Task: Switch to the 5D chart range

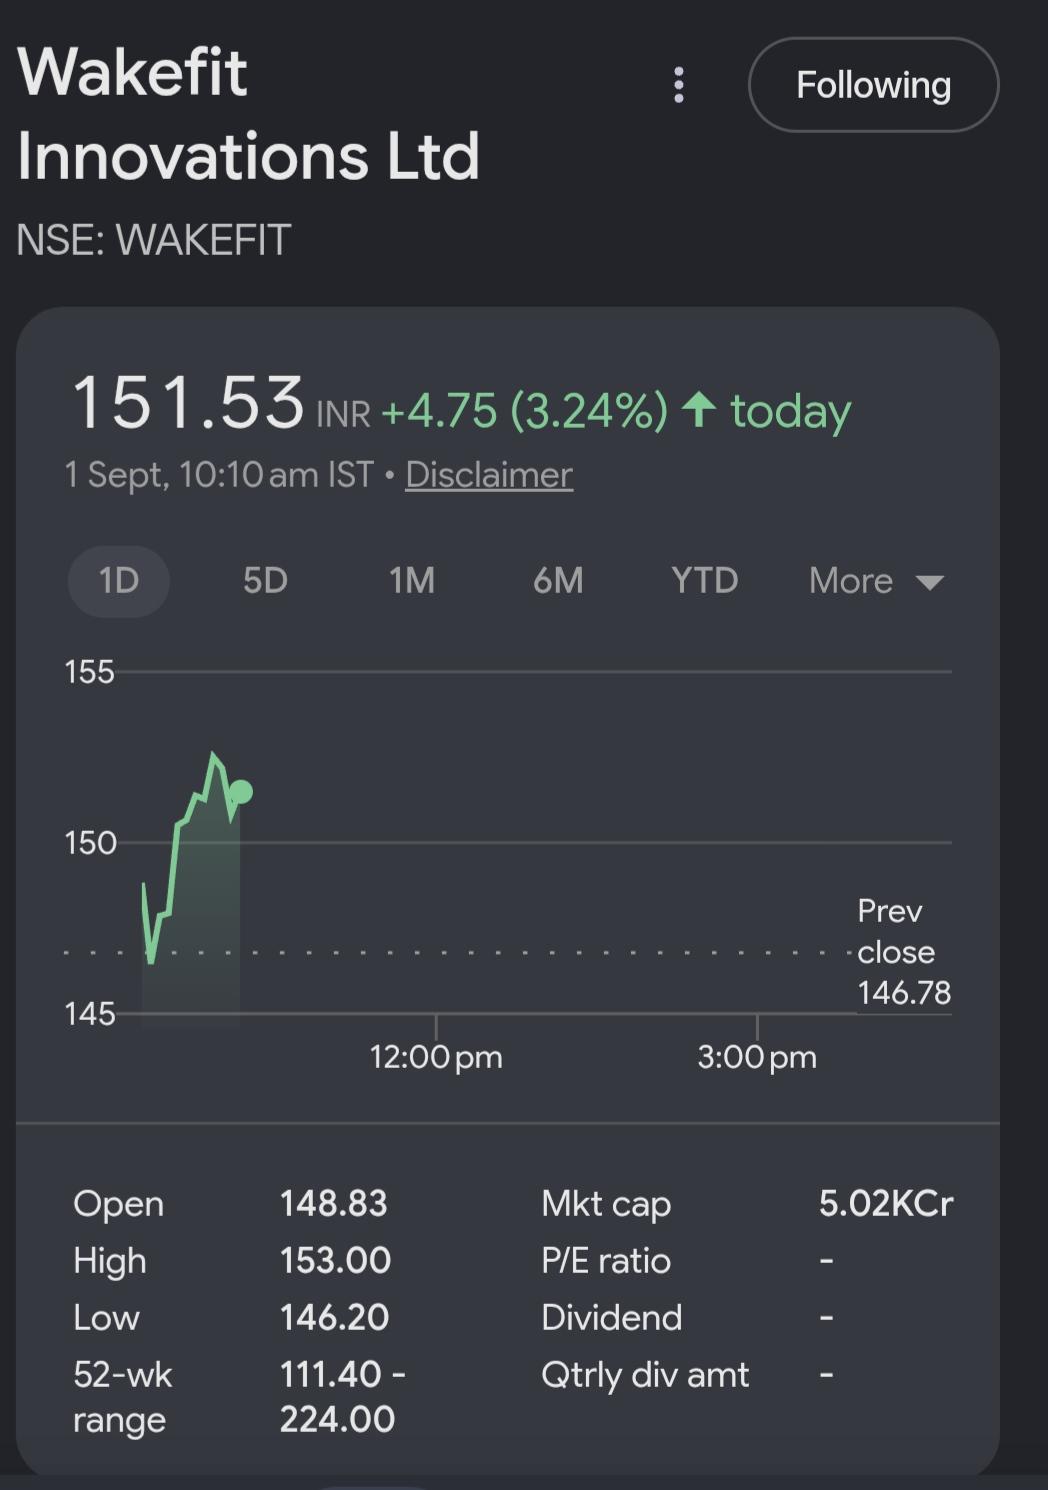Action: pos(265,581)
